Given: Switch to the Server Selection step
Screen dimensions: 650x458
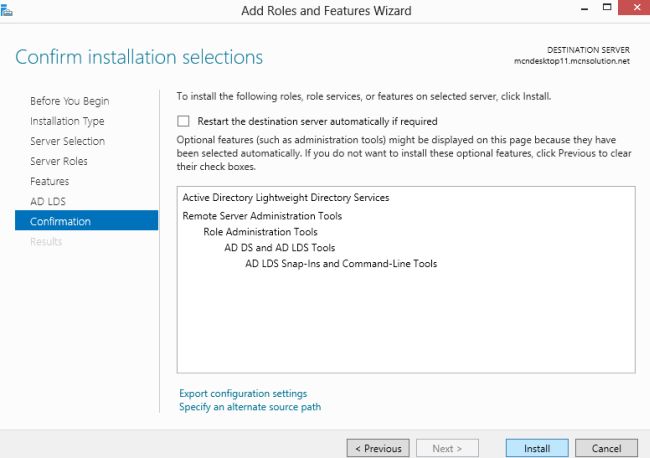Looking at the screenshot, I should [x=67, y=141].
